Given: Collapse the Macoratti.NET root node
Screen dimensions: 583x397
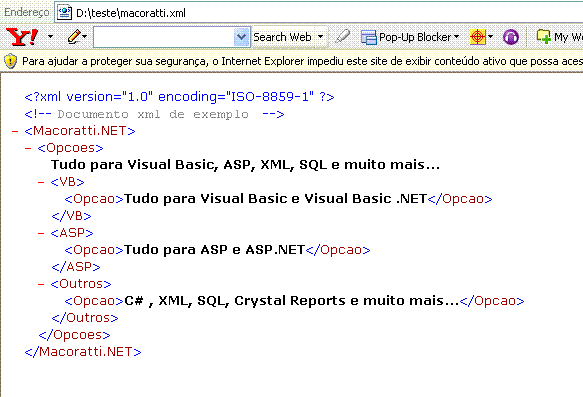Looking at the screenshot, I should pos(15,131).
